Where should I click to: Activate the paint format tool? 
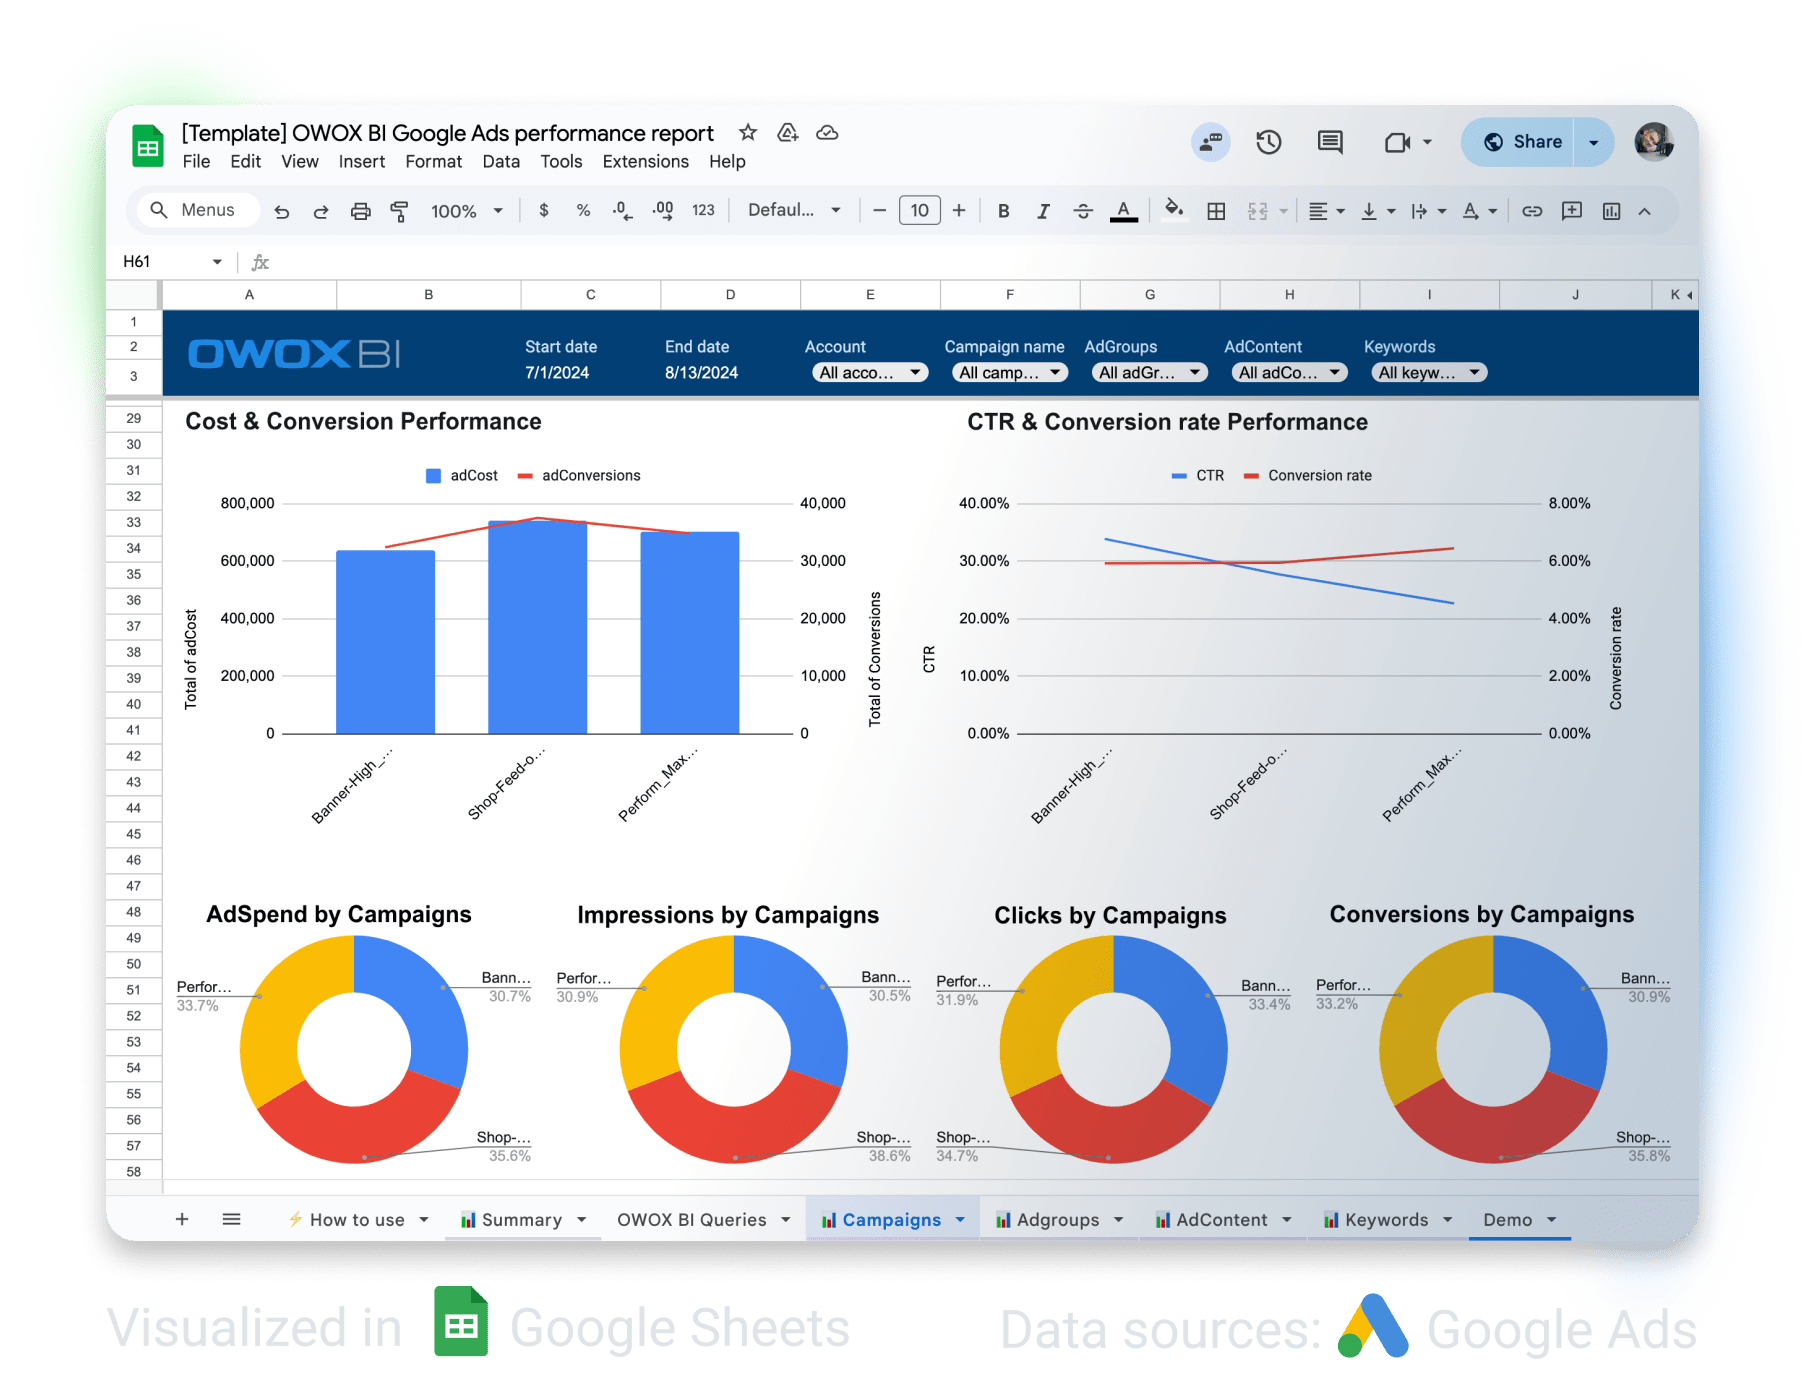coord(399,211)
